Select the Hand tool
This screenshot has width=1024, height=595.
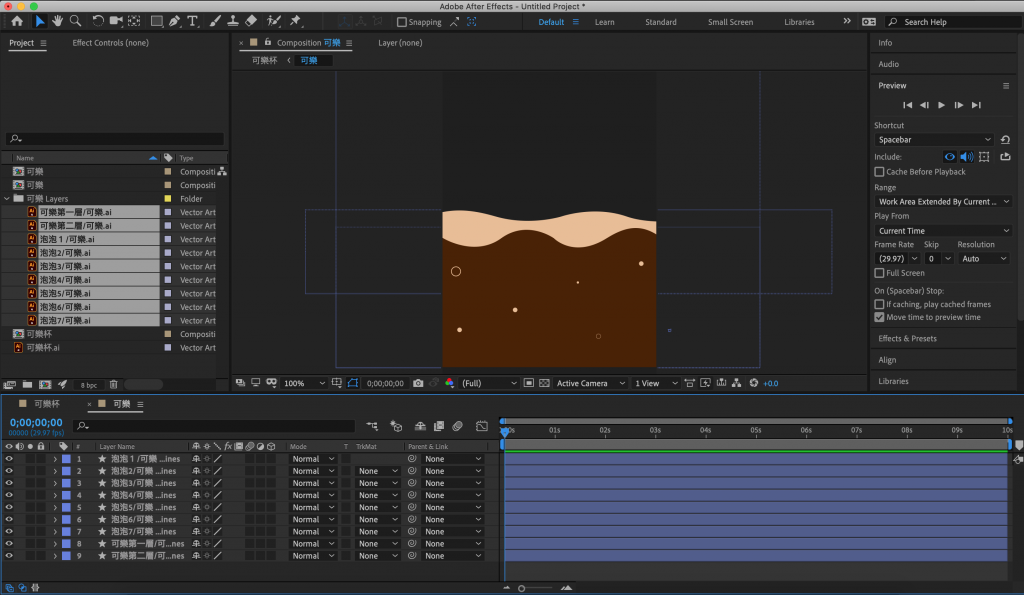click(57, 21)
